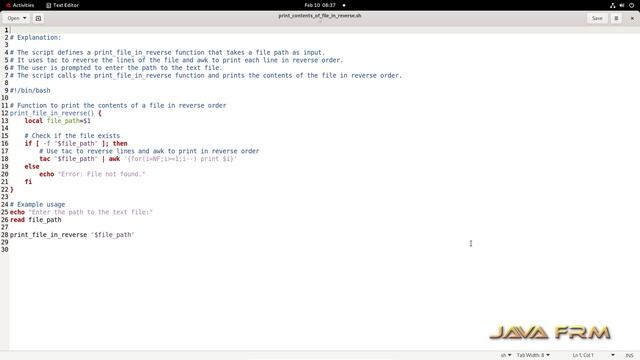Open the clock showing Feb 10 08:37
This screenshot has width=640, height=360.
pyautogui.click(x=320, y=5)
